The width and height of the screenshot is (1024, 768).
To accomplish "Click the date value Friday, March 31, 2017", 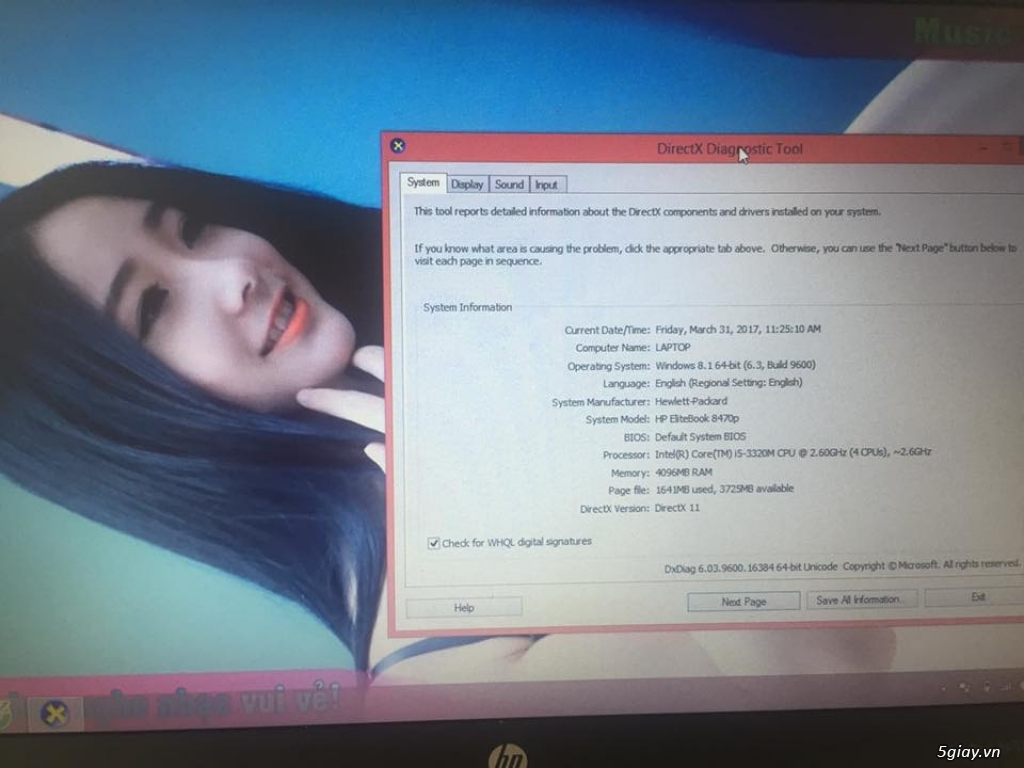I will pos(738,329).
